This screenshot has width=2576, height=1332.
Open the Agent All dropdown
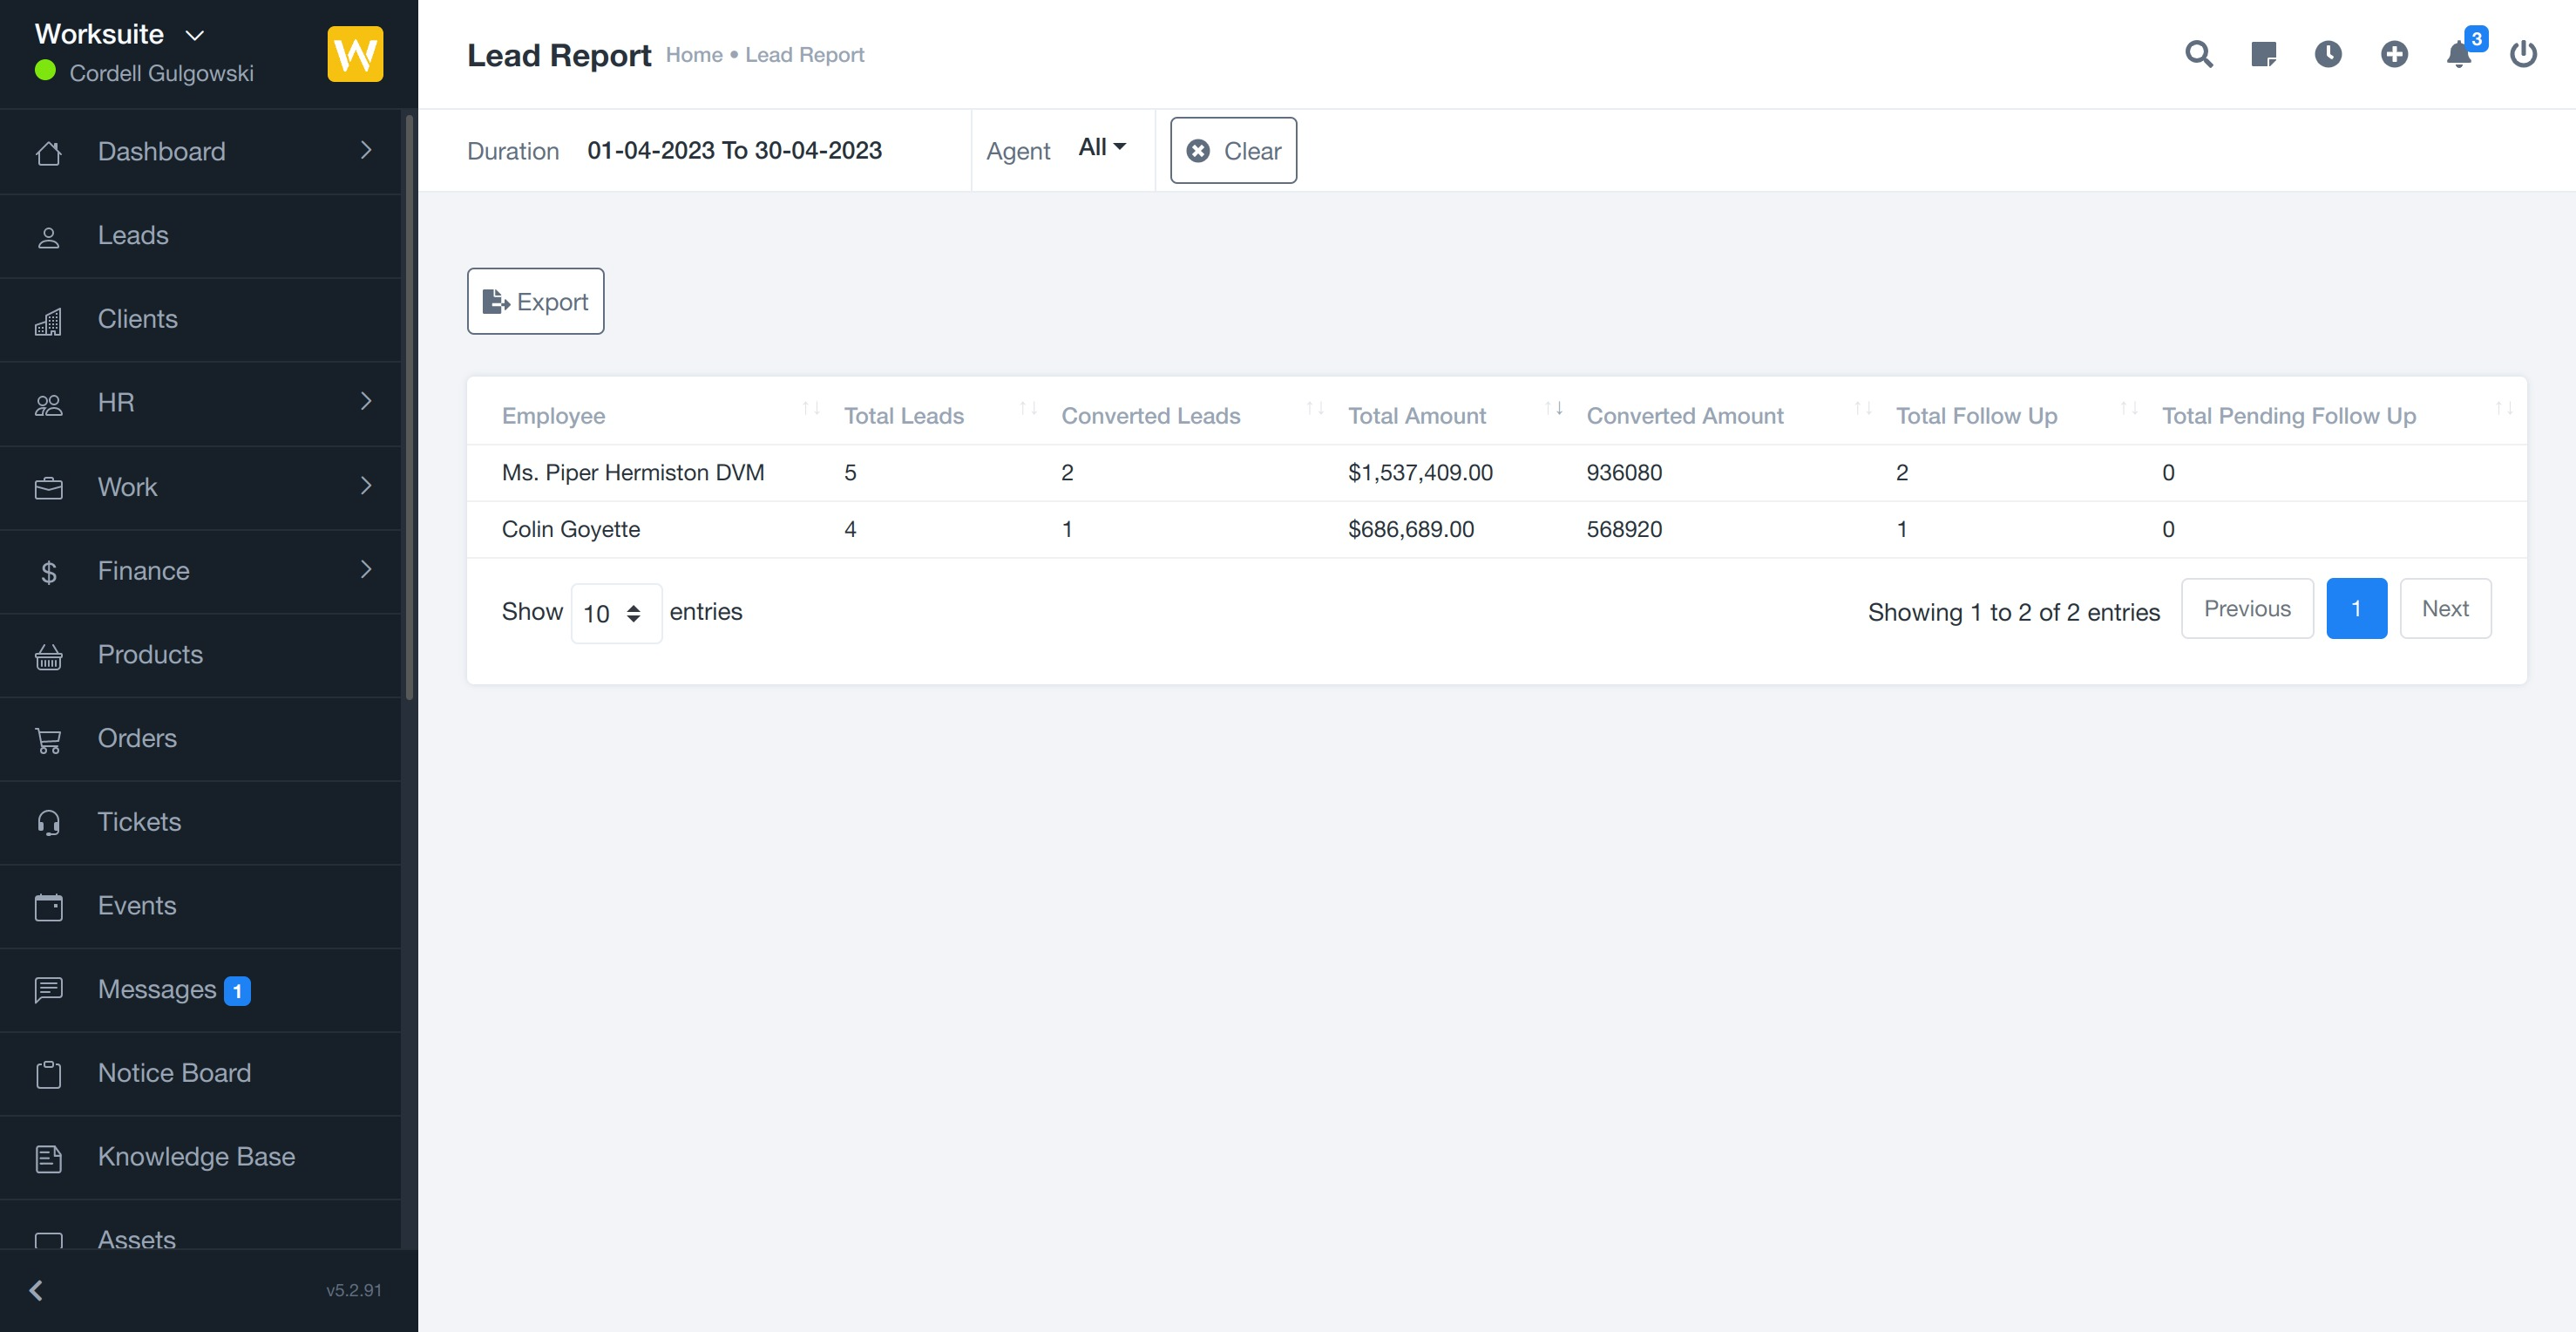(x=1101, y=148)
